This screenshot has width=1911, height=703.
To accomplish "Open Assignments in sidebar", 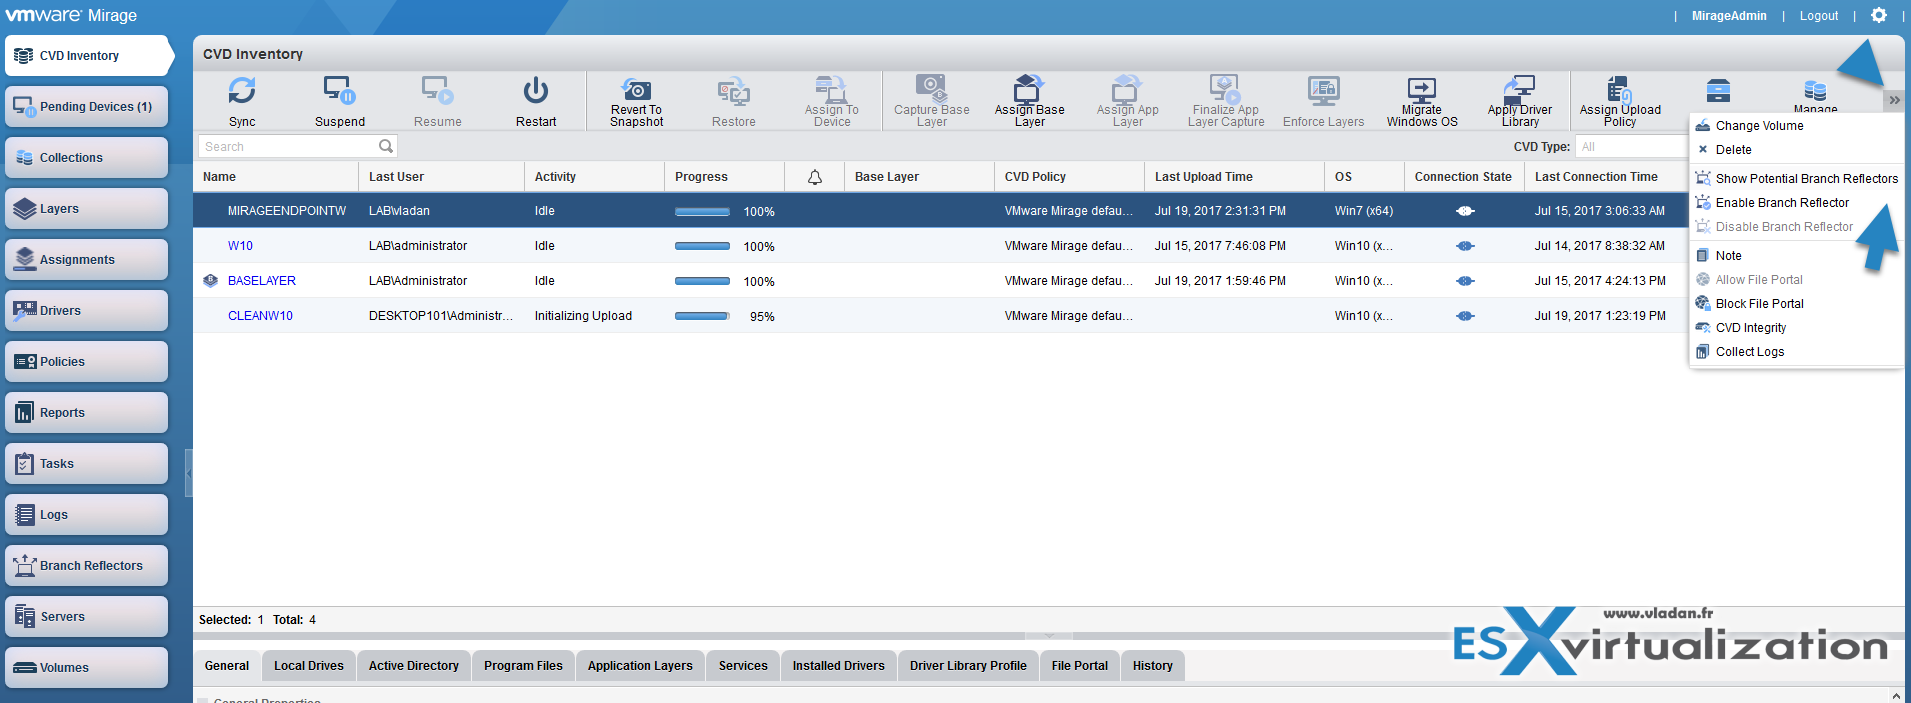I will (x=87, y=260).
